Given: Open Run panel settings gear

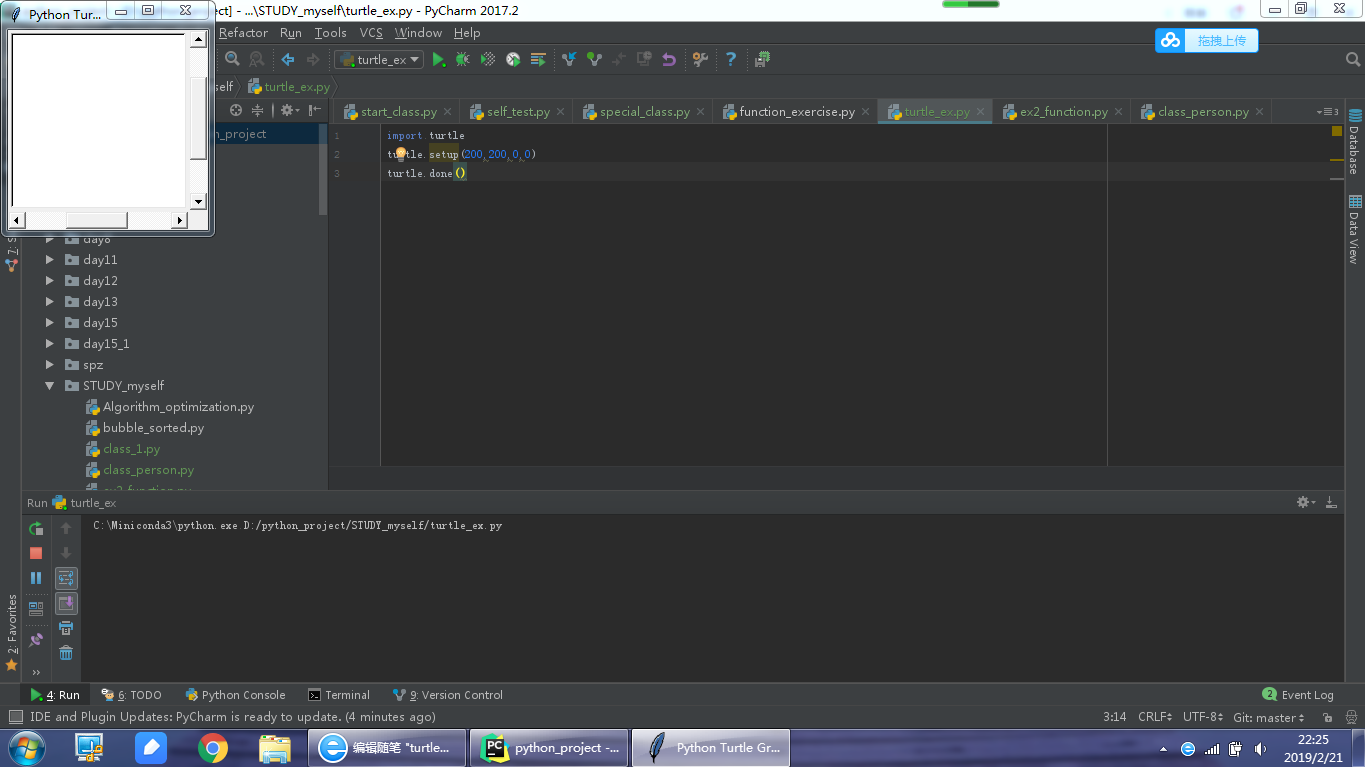Looking at the screenshot, I should (1305, 502).
